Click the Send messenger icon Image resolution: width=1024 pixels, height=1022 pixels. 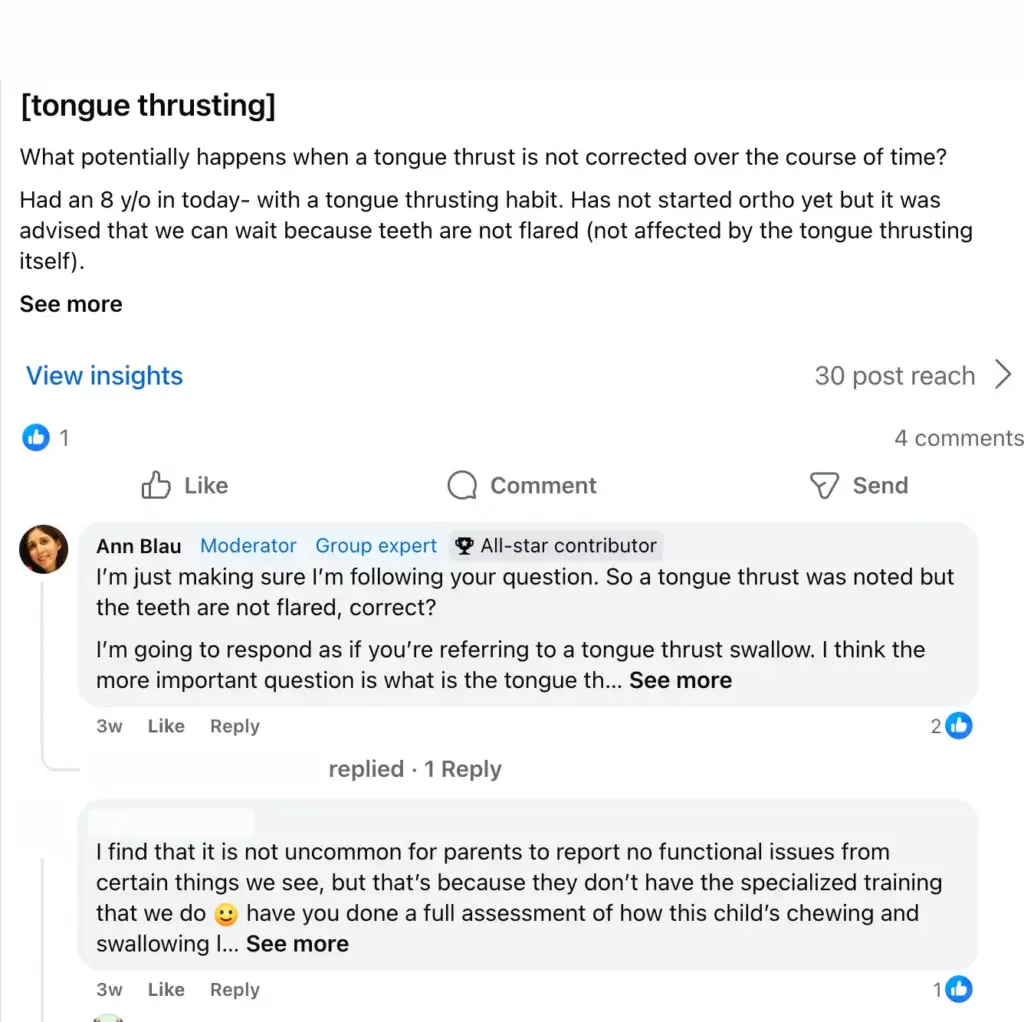tap(824, 485)
